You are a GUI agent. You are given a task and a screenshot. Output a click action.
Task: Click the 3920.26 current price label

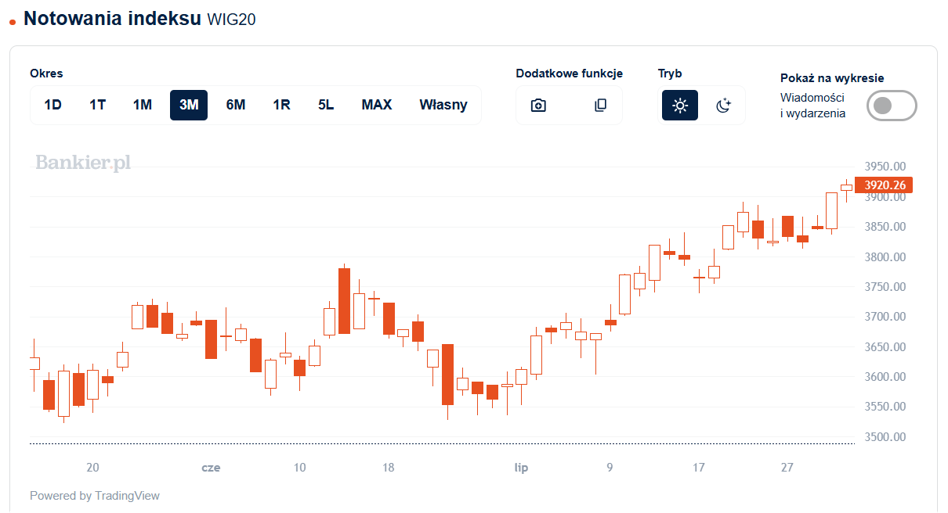[x=884, y=185]
